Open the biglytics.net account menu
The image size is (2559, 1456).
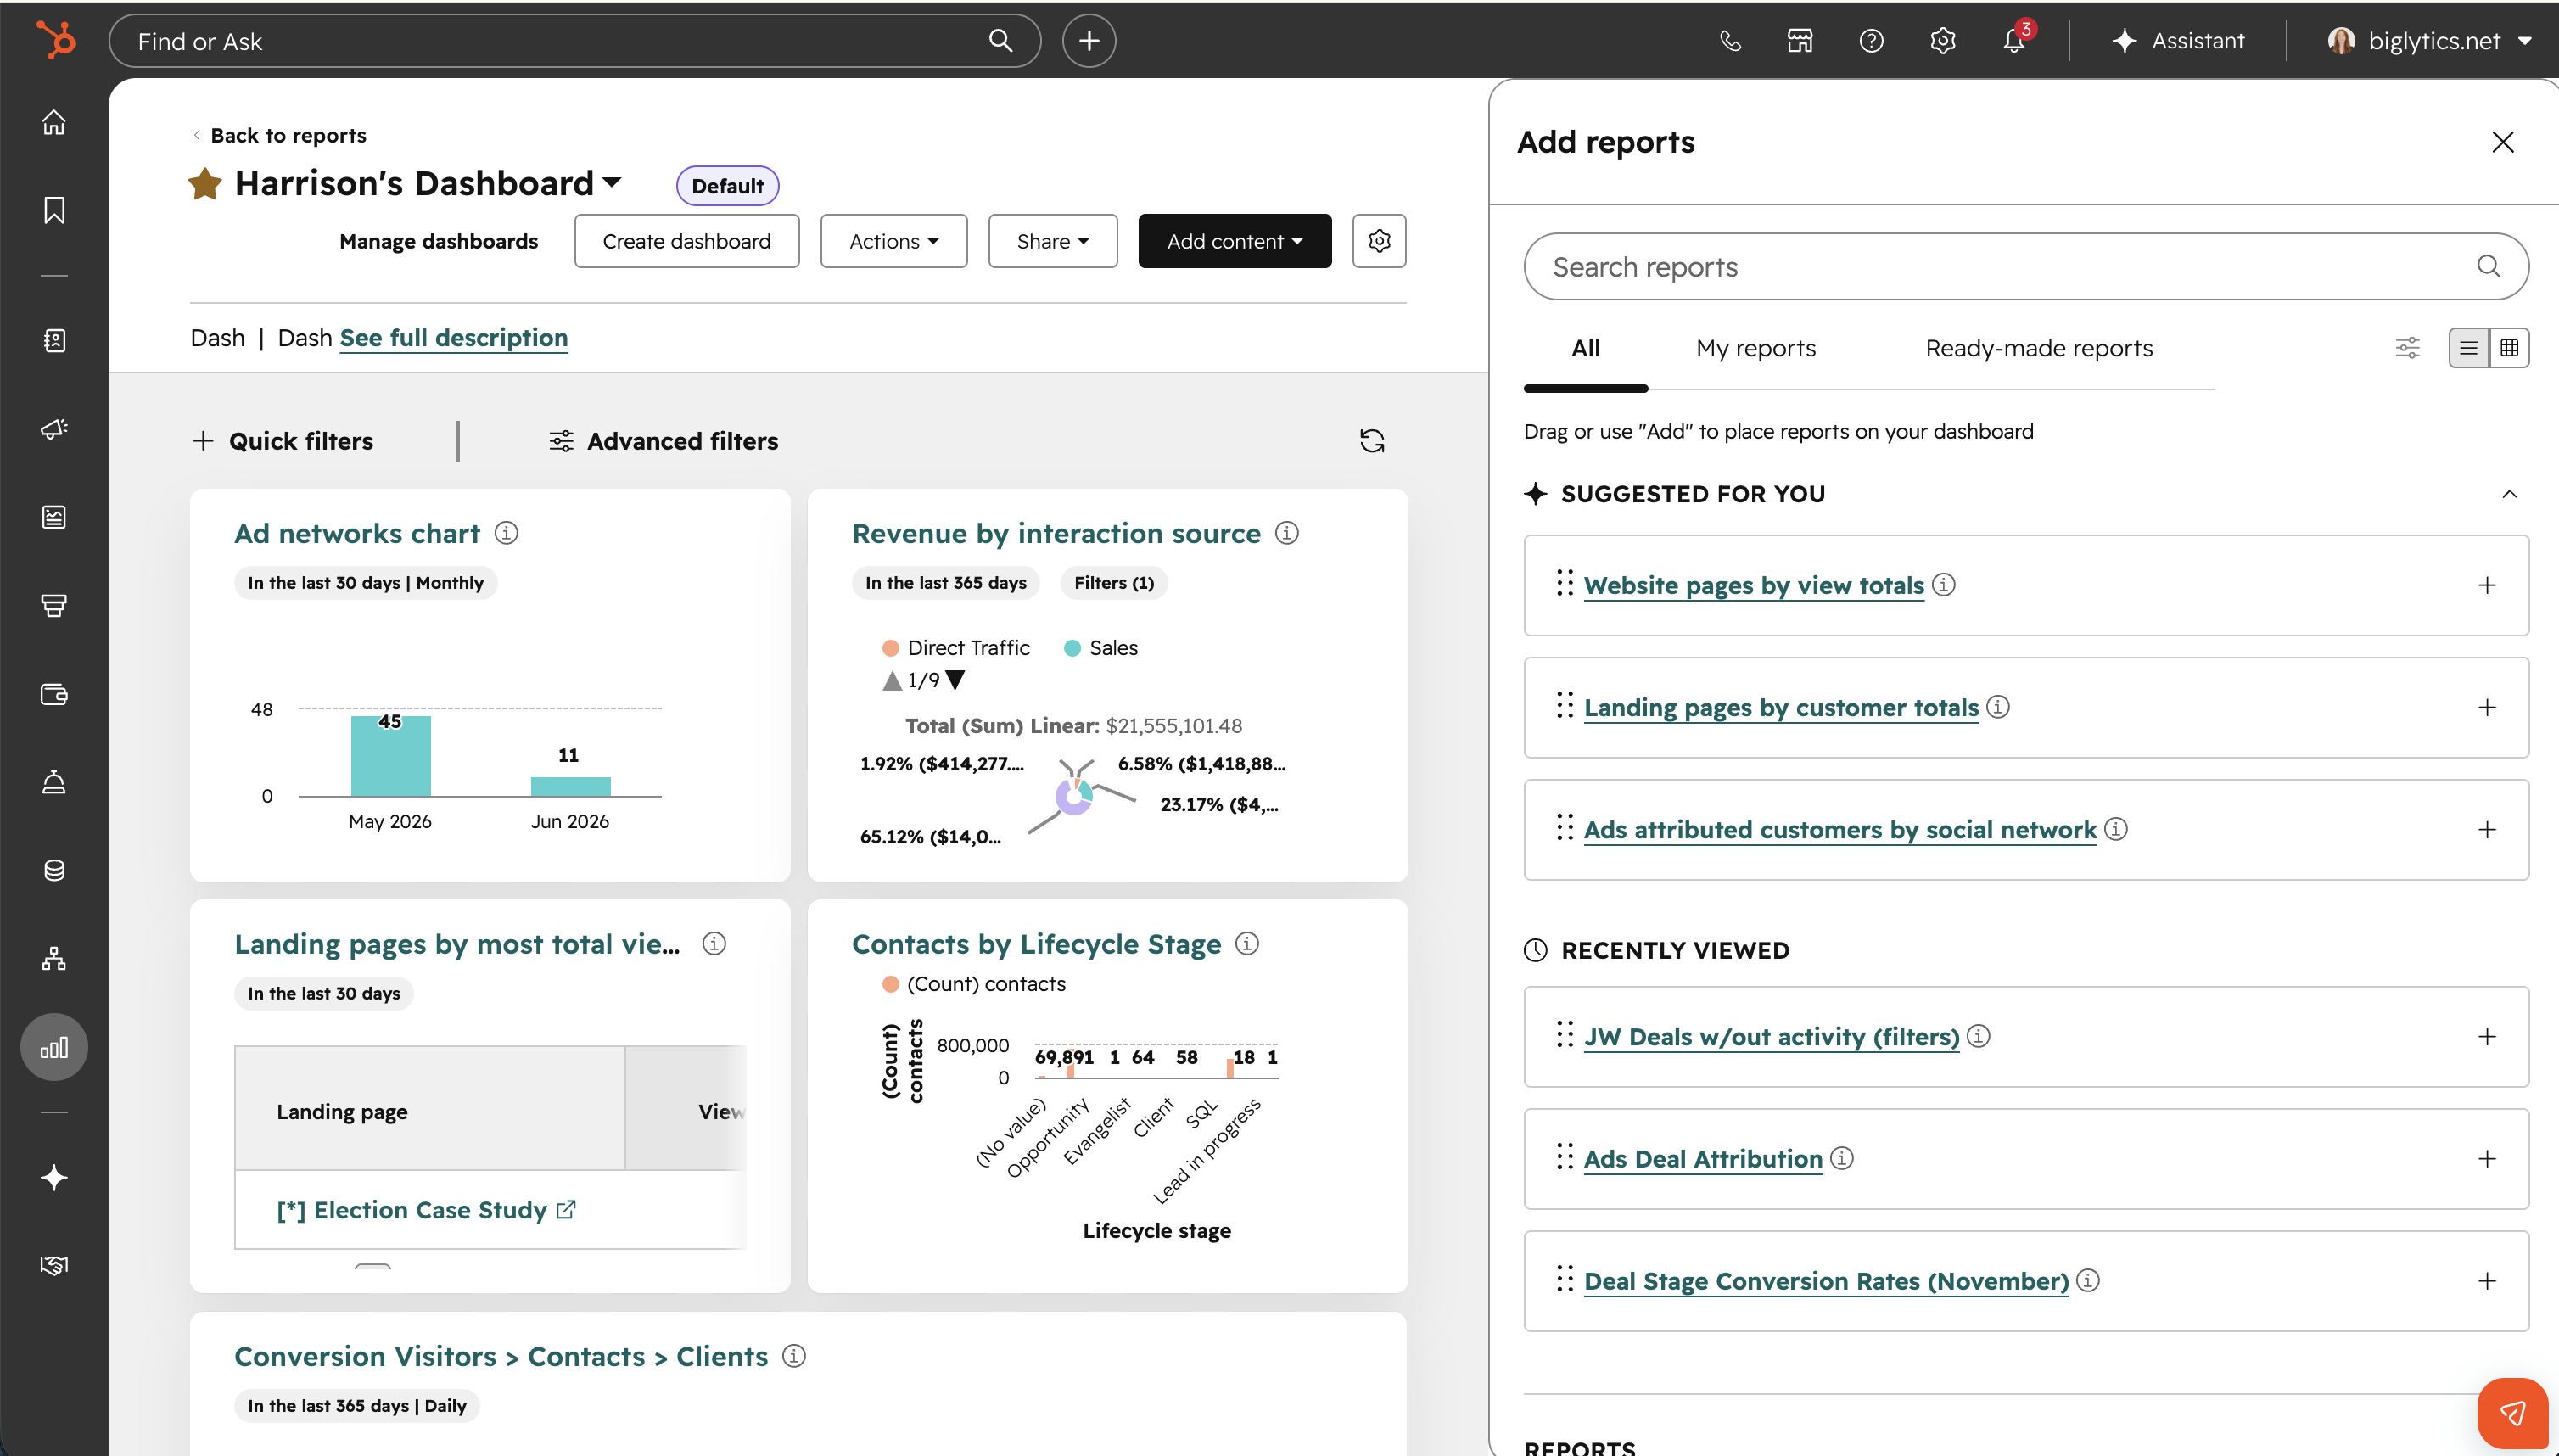tap(2430, 41)
